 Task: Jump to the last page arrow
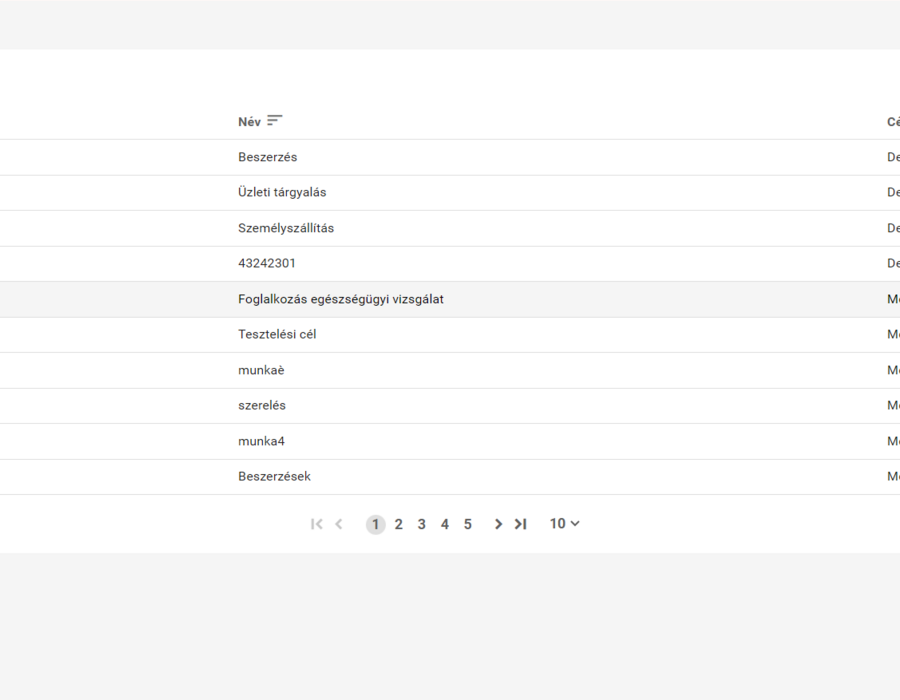click(521, 524)
